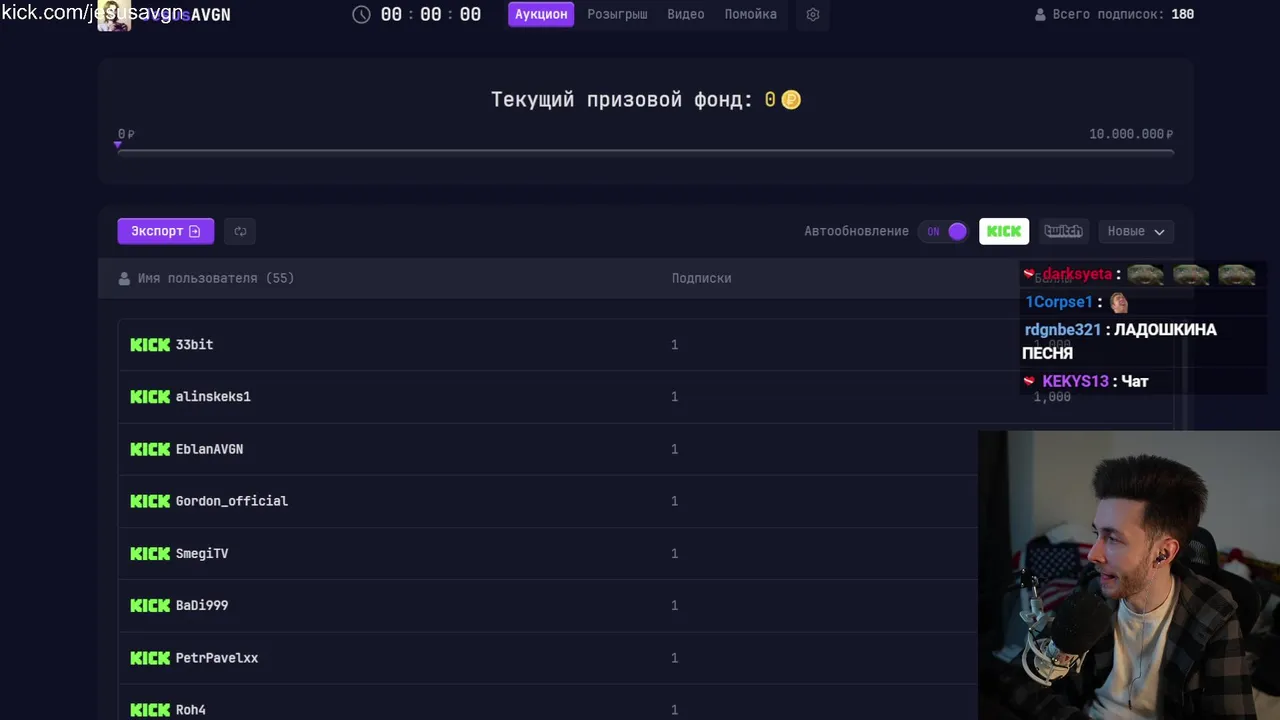Viewport: 1280px width, 720px height.
Task: Switch to the Розыгрыш tab
Action: (617, 15)
